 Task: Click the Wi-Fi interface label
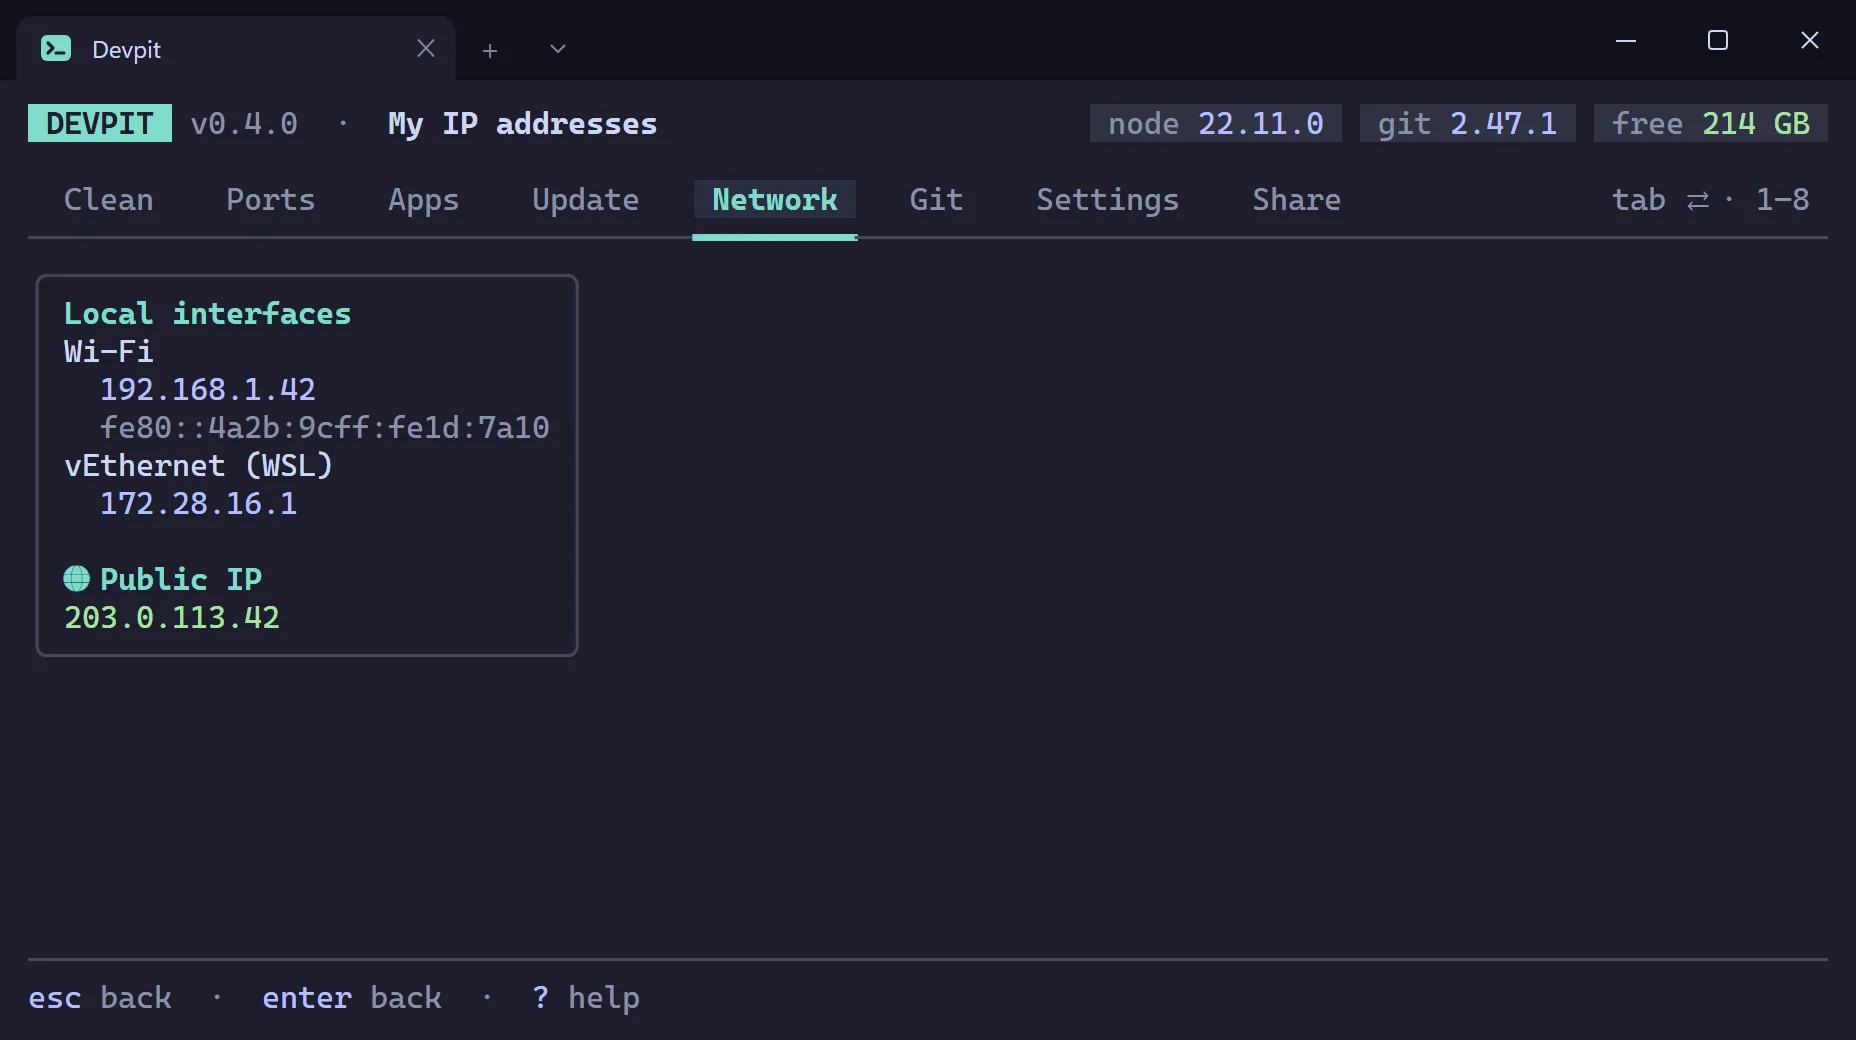click(109, 351)
